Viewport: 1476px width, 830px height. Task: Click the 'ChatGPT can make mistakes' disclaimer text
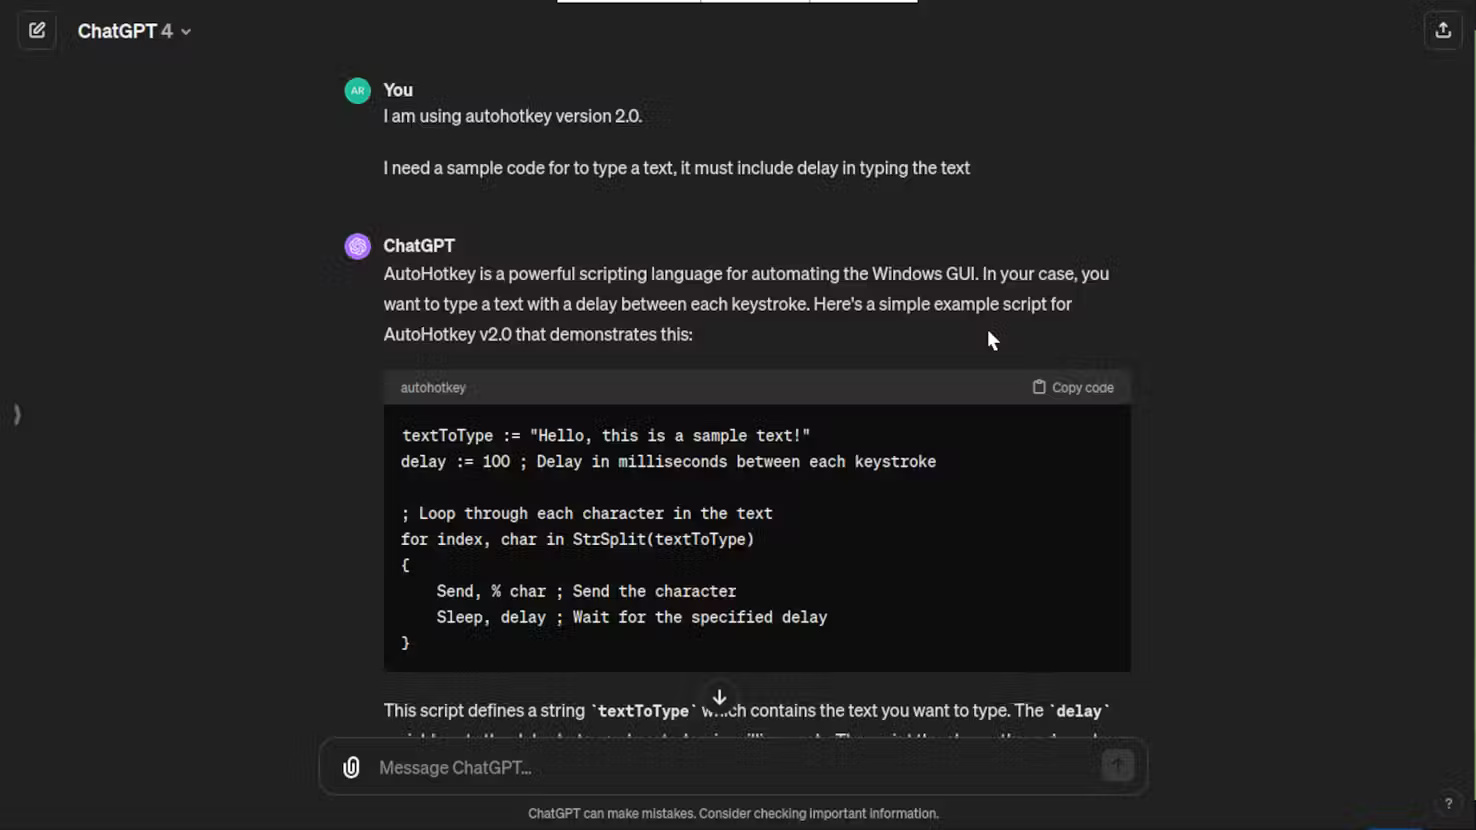(x=733, y=814)
